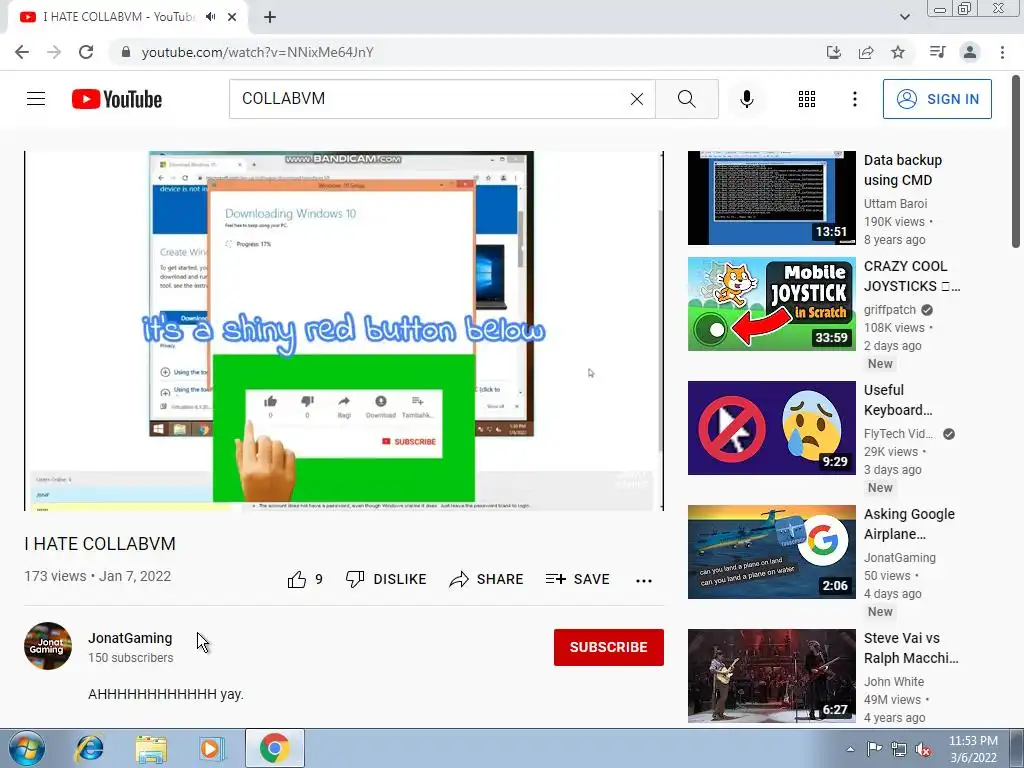Open CRAZY COOL JOYSTICKS video thumbnail
Image resolution: width=1024 pixels, height=768 pixels.
point(771,304)
